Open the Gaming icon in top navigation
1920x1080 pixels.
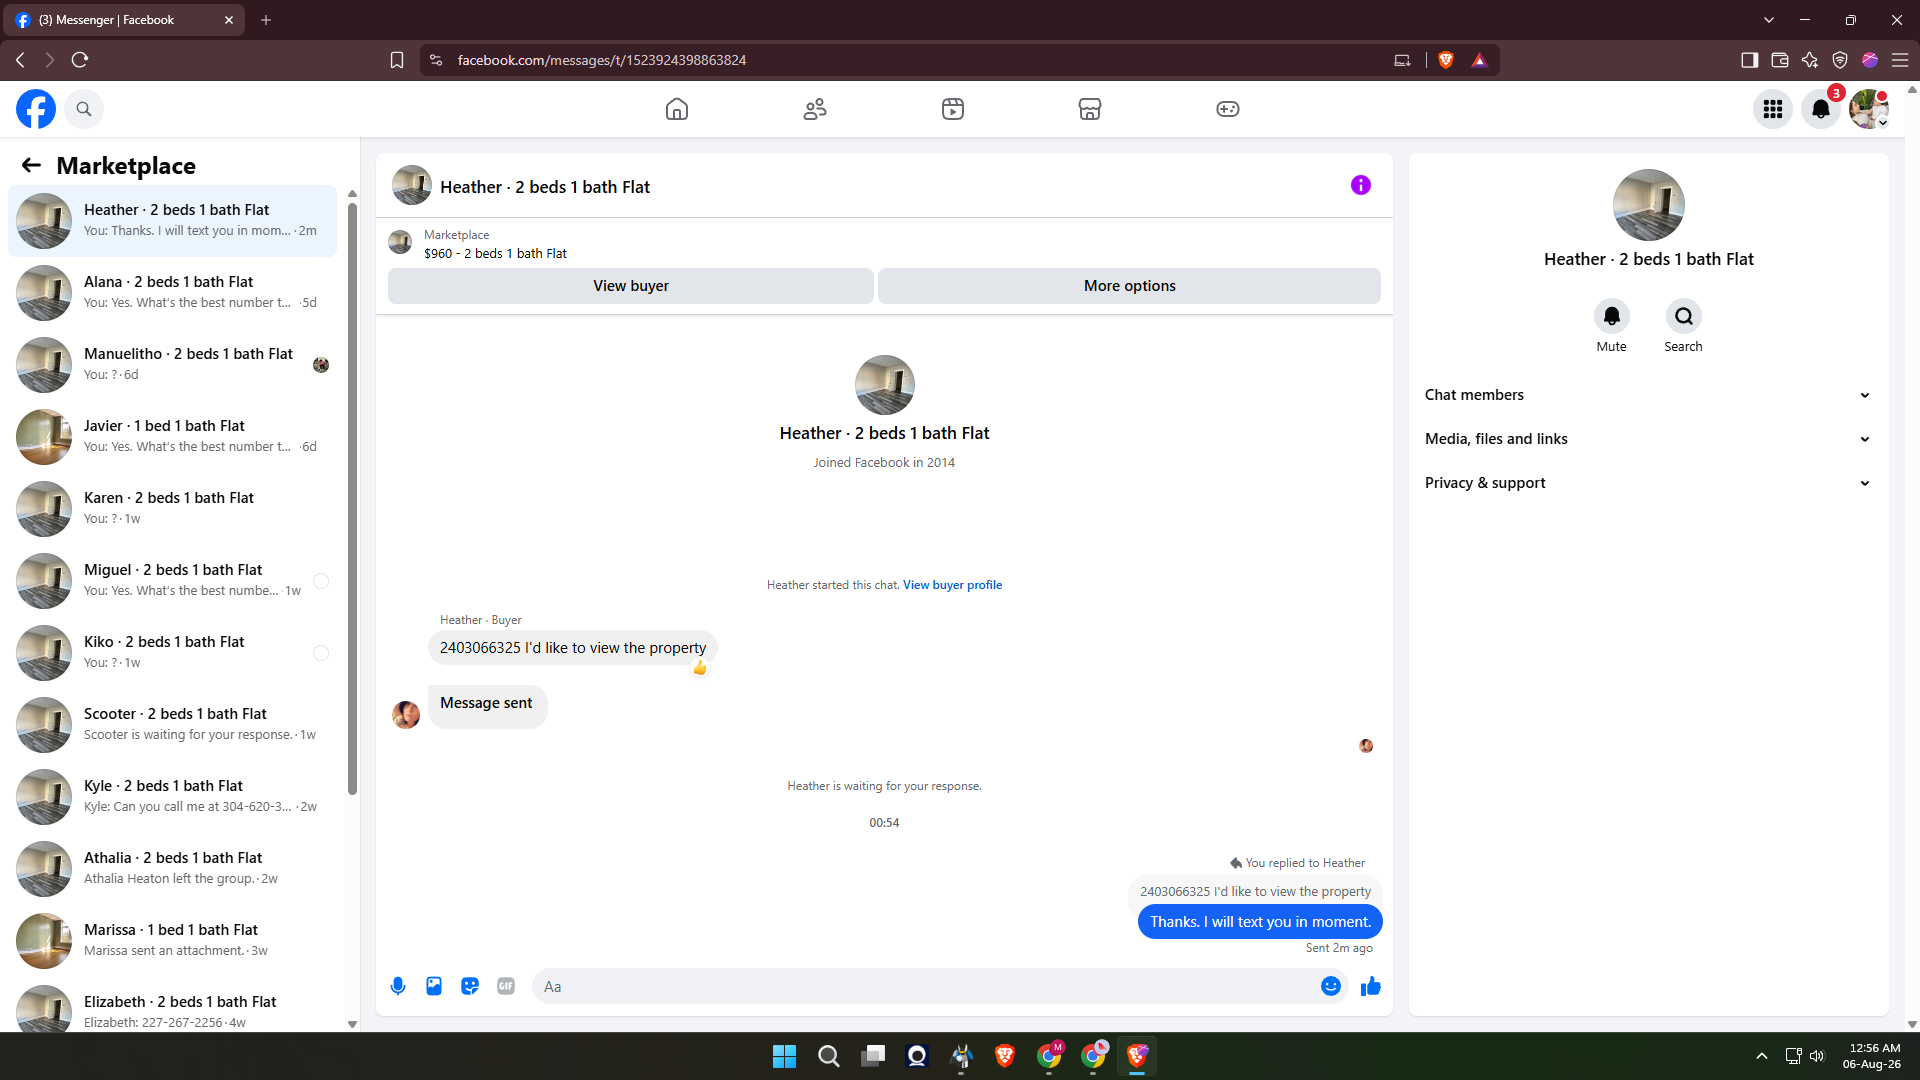pyautogui.click(x=1228, y=109)
